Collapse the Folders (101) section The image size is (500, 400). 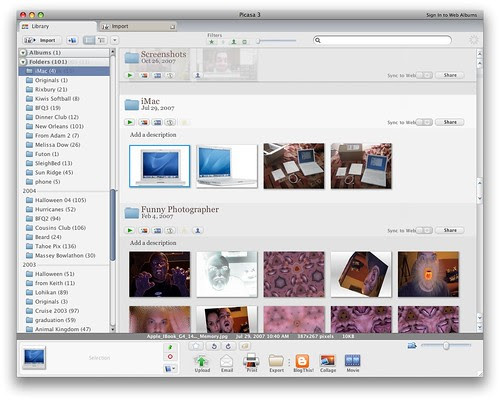[23, 62]
